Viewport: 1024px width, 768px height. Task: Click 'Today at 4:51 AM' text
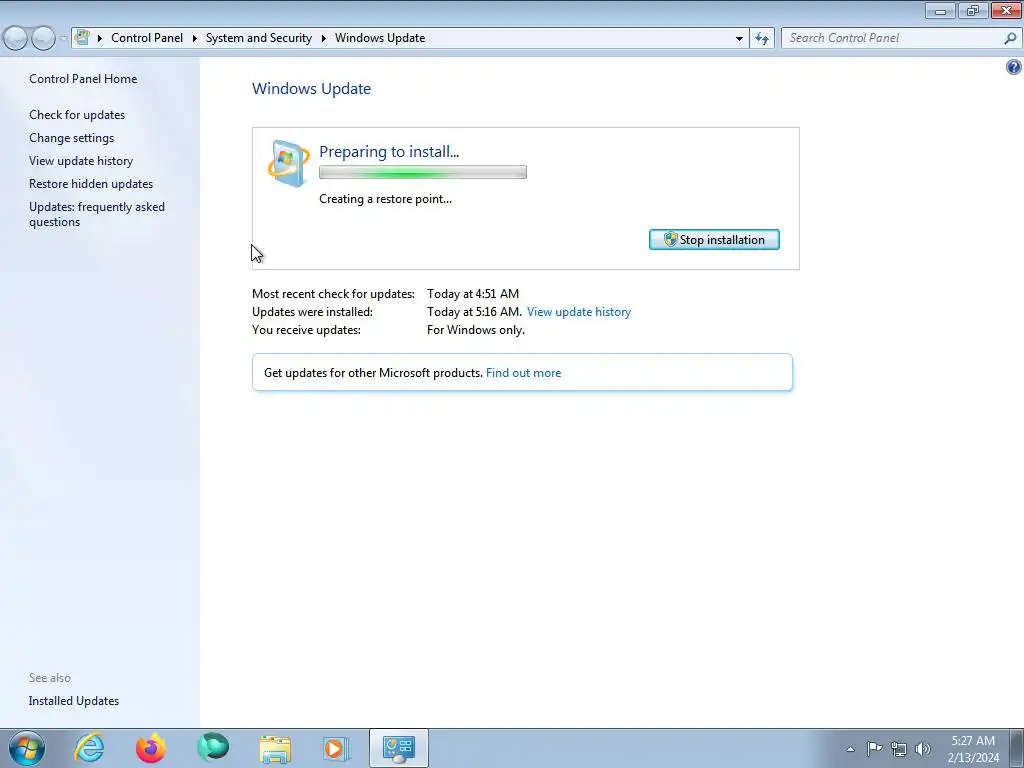[473, 294]
